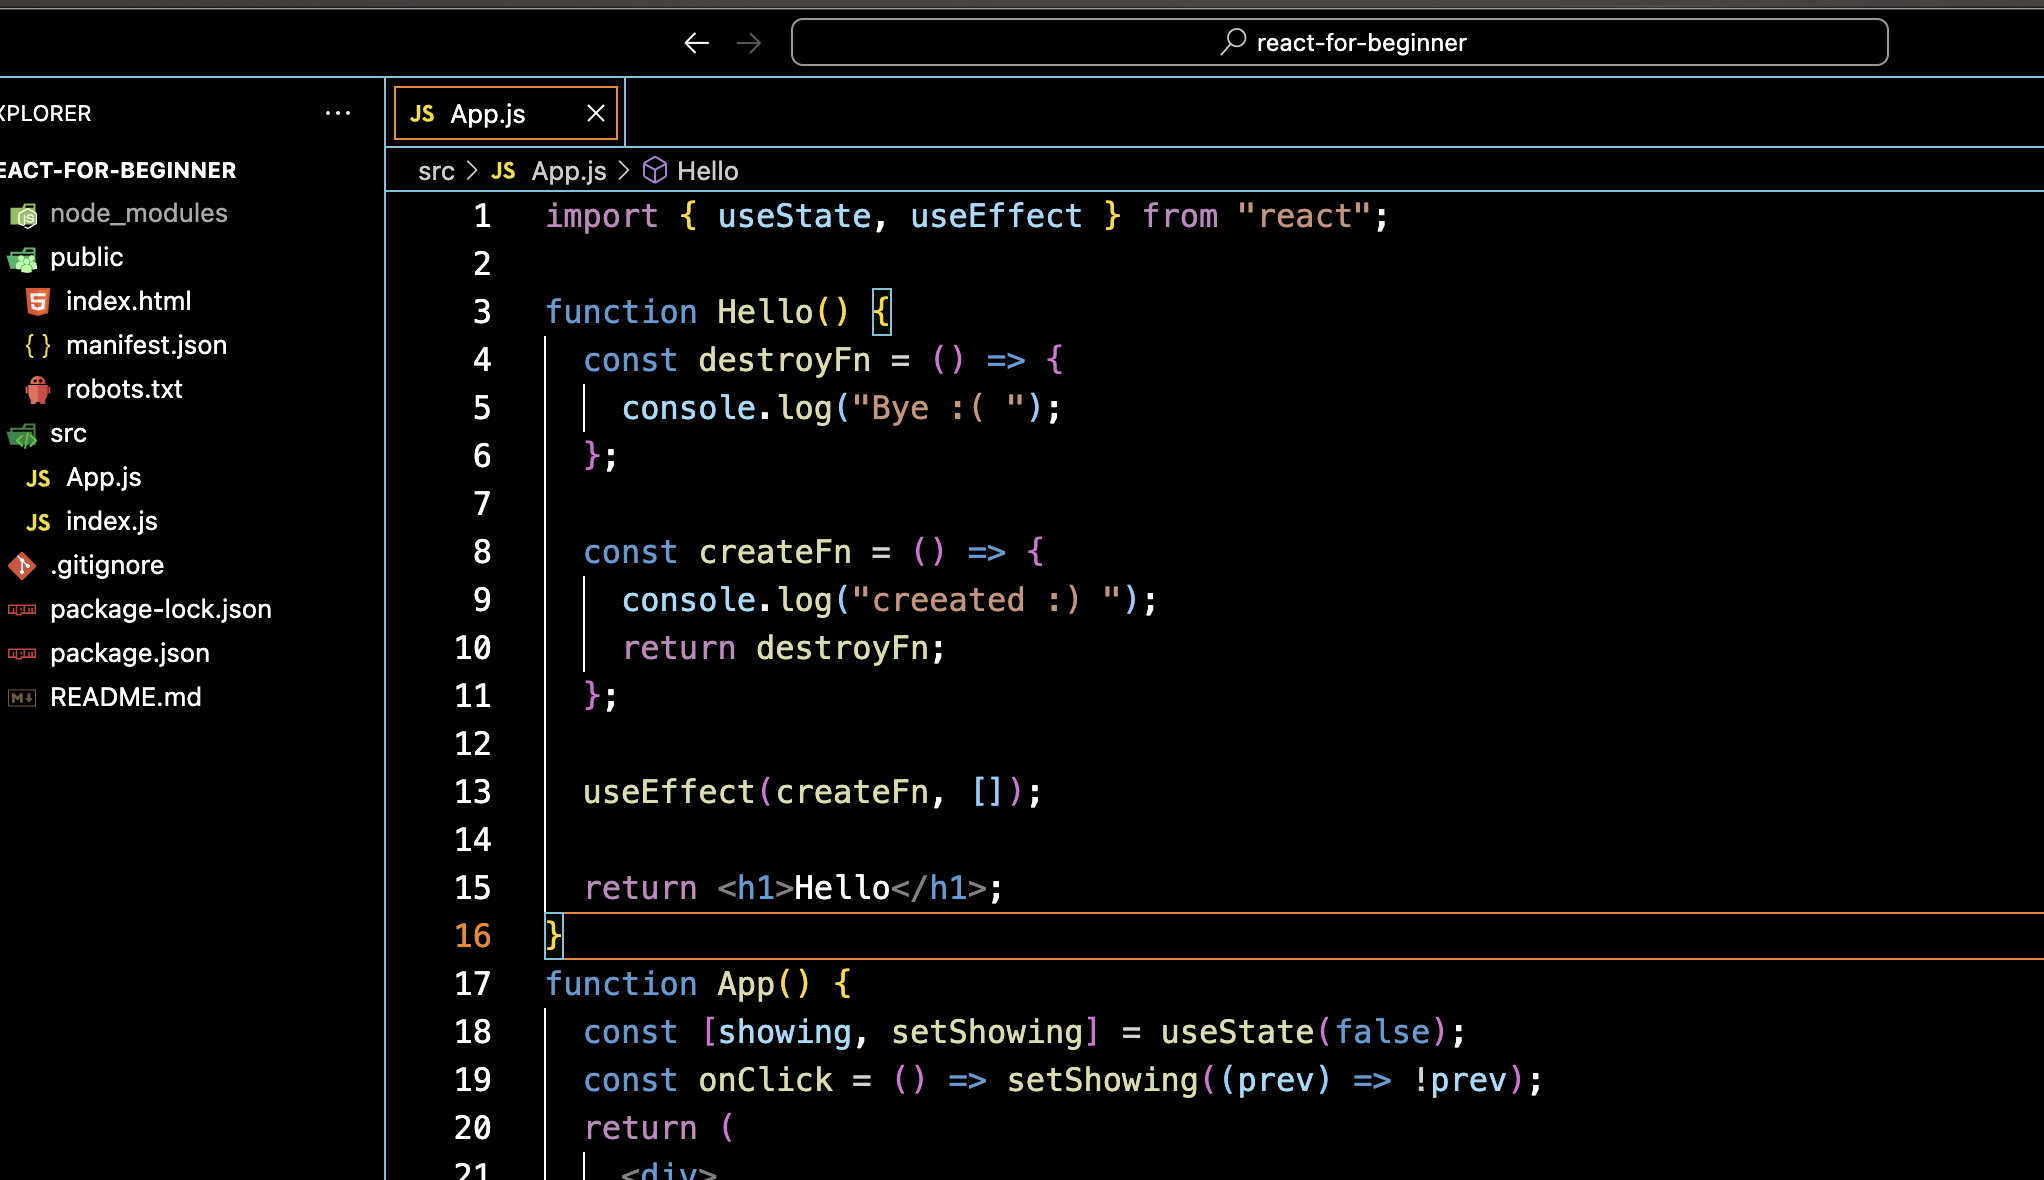This screenshot has height=1180, width=2044.
Task: Open the Explorer more actions ellipsis
Action: 338,113
